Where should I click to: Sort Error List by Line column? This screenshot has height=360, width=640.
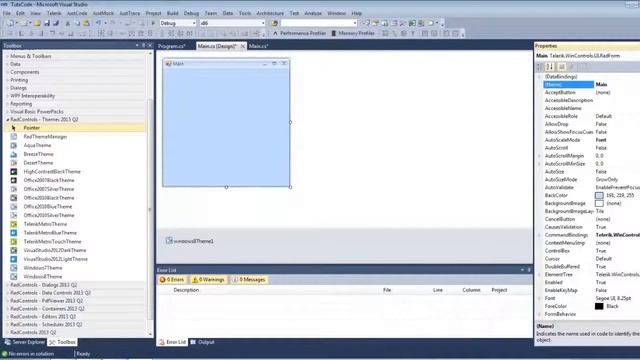tap(438, 290)
